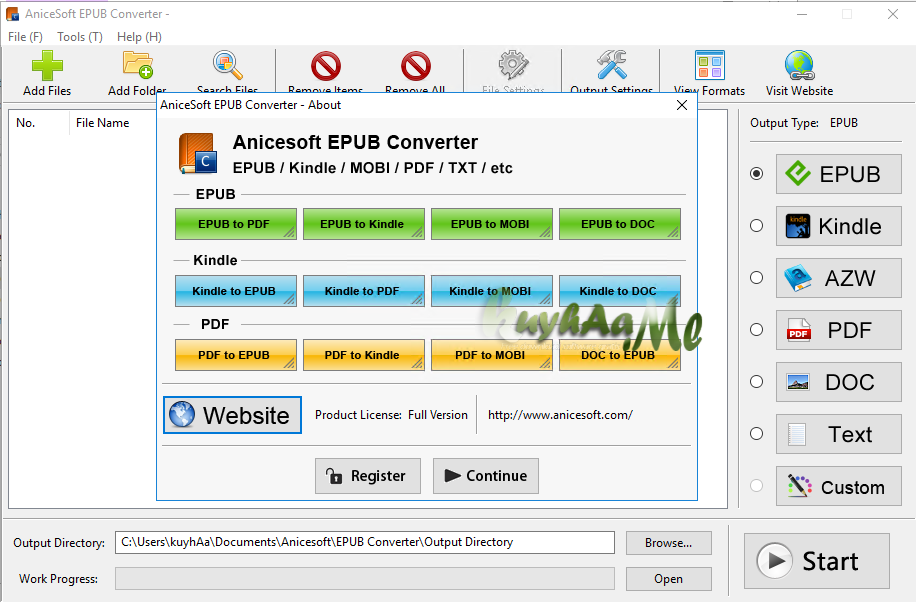The height and width of the screenshot is (602, 916).
Task: Select the PDF radio button
Action: (757, 330)
